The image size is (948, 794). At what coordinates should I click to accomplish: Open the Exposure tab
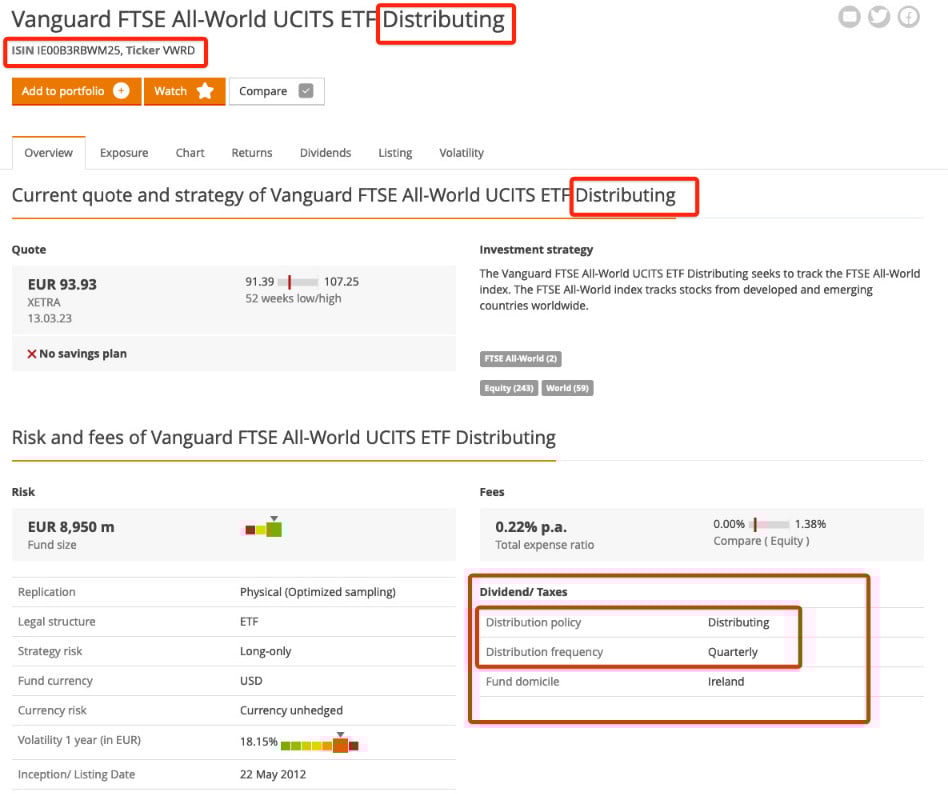pyautogui.click(x=124, y=153)
